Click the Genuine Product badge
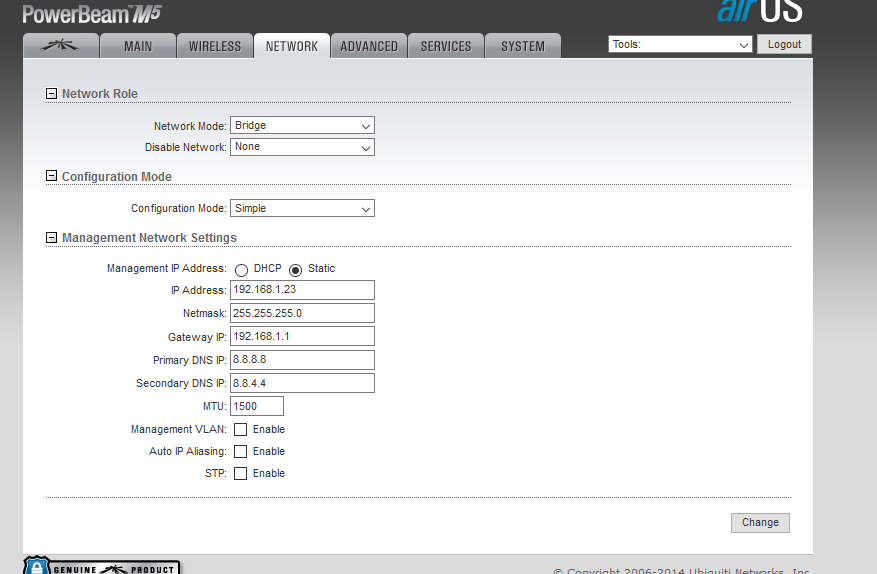Viewport: 877px width, 574px height. [x=102, y=566]
